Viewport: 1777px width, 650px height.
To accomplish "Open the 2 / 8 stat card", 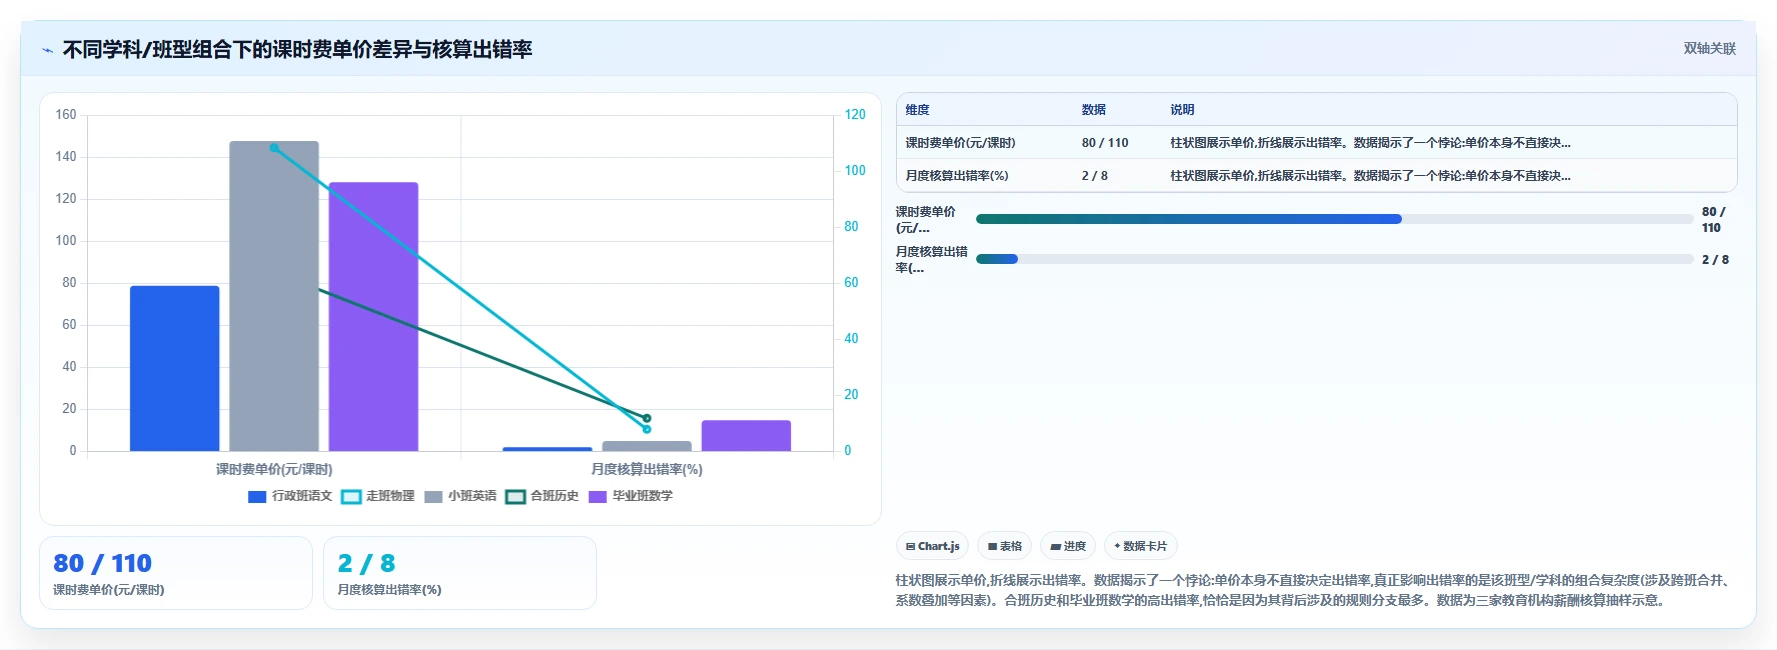I will click(x=460, y=573).
